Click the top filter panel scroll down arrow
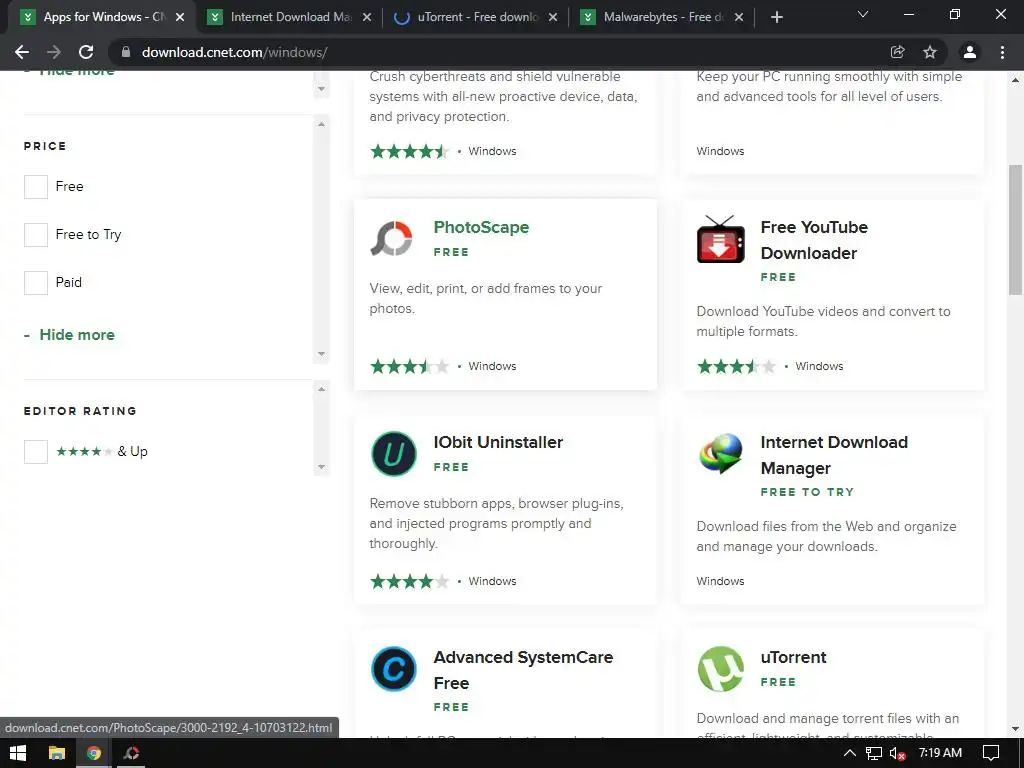This screenshot has height=768, width=1024. coord(321,89)
